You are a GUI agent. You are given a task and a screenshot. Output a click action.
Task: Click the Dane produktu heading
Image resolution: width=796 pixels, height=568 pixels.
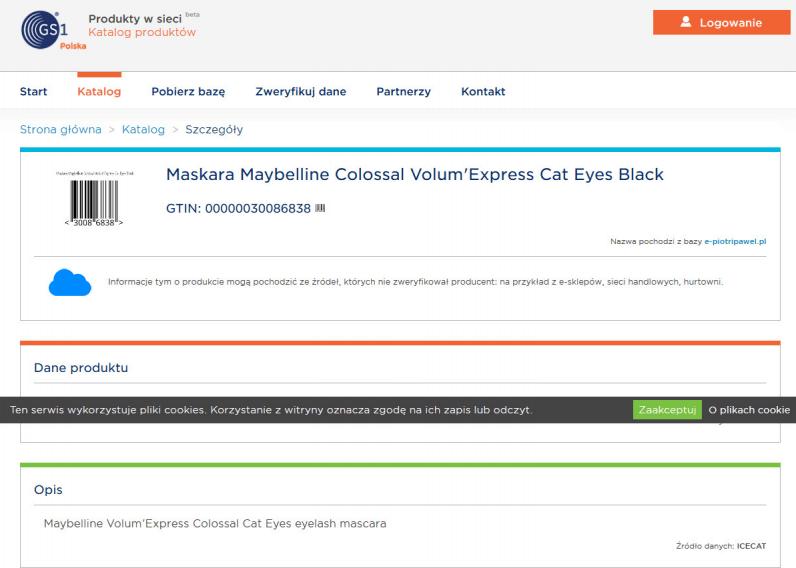click(x=81, y=367)
